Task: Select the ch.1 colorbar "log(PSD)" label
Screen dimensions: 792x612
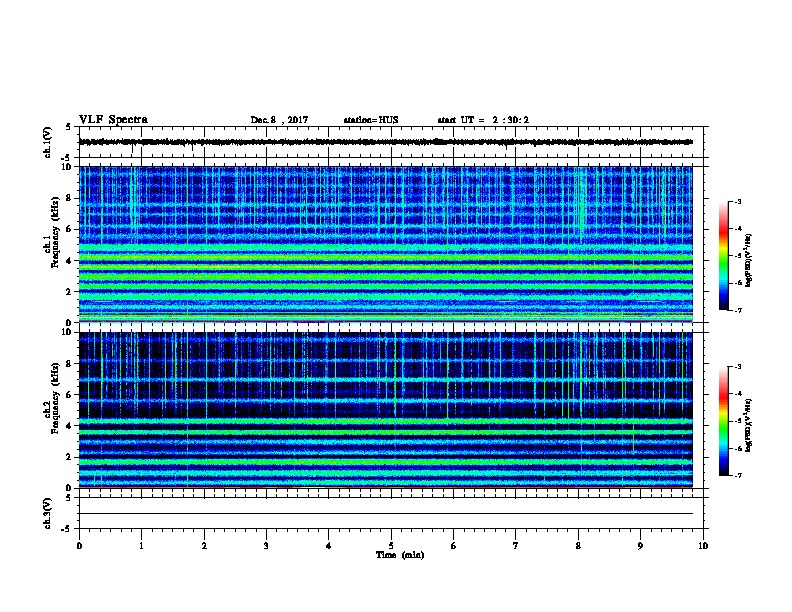Action: pos(749,260)
